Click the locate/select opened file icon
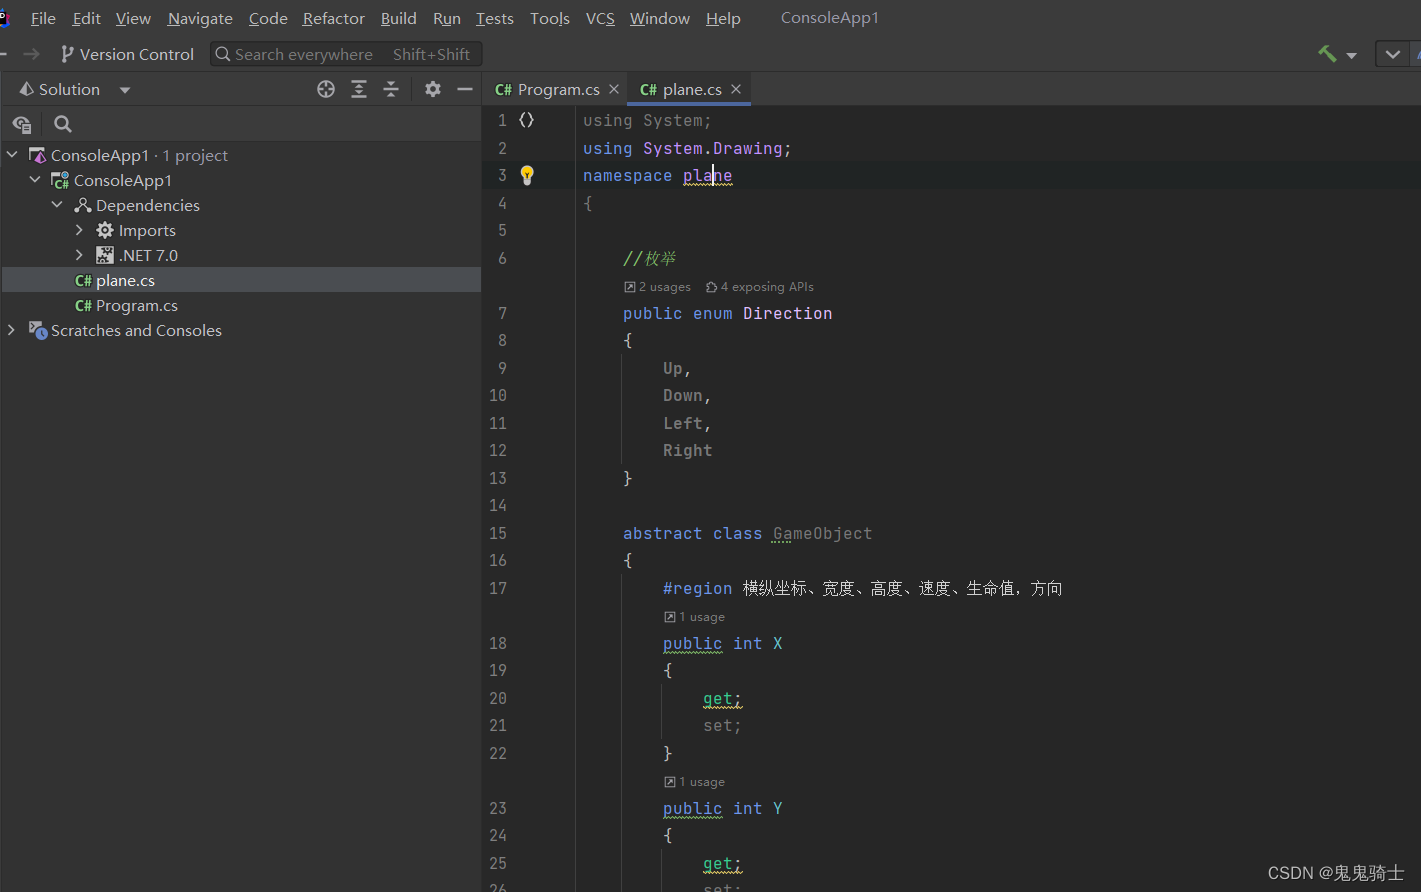This screenshot has width=1421, height=892. tap(326, 89)
